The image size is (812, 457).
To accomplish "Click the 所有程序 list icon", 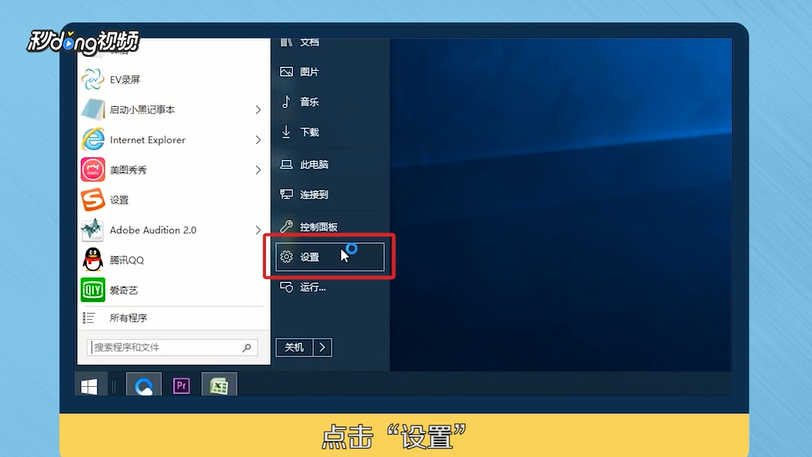I will pos(89,318).
